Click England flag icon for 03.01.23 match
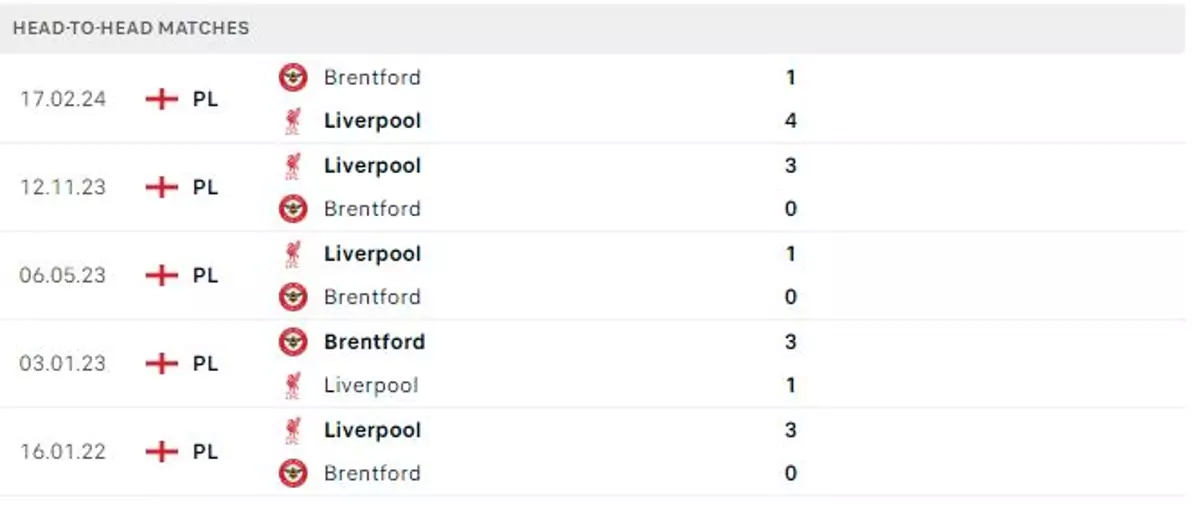This screenshot has width=1200, height=511. (161, 363)
